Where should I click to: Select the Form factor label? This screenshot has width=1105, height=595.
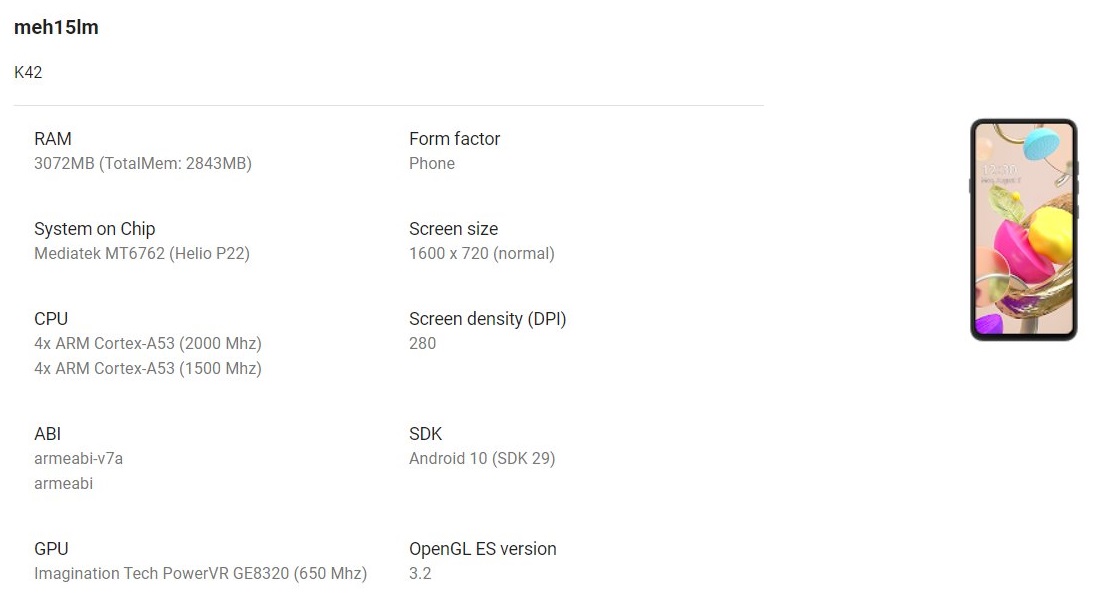pyautogui.click(x=455, y=139)
